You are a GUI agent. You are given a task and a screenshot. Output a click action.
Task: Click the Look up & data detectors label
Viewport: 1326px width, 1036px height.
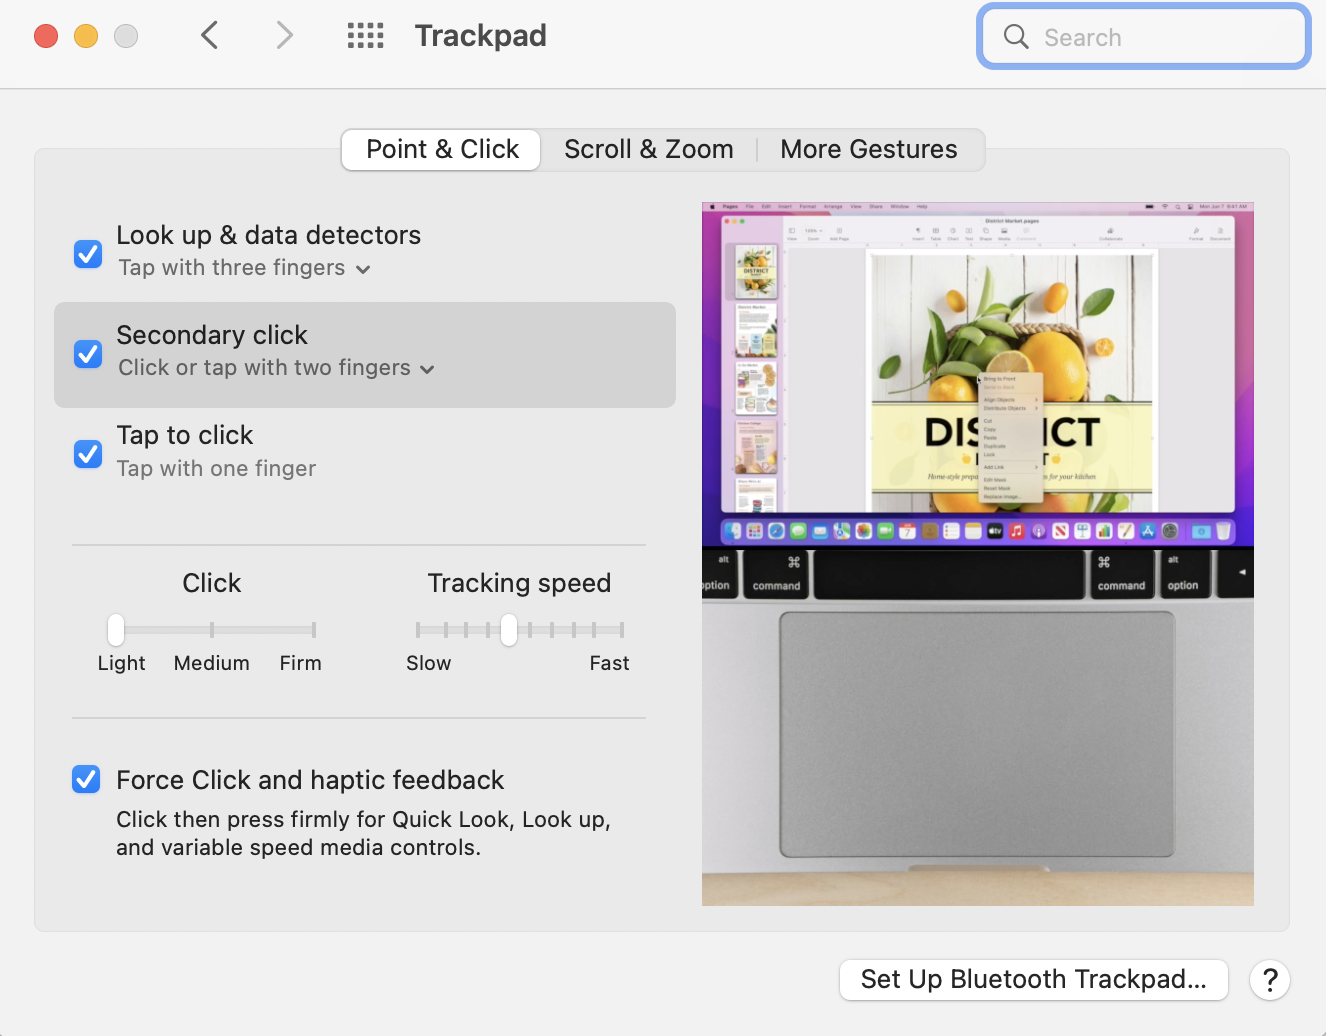pyautogui.click(x=269, y=235)
